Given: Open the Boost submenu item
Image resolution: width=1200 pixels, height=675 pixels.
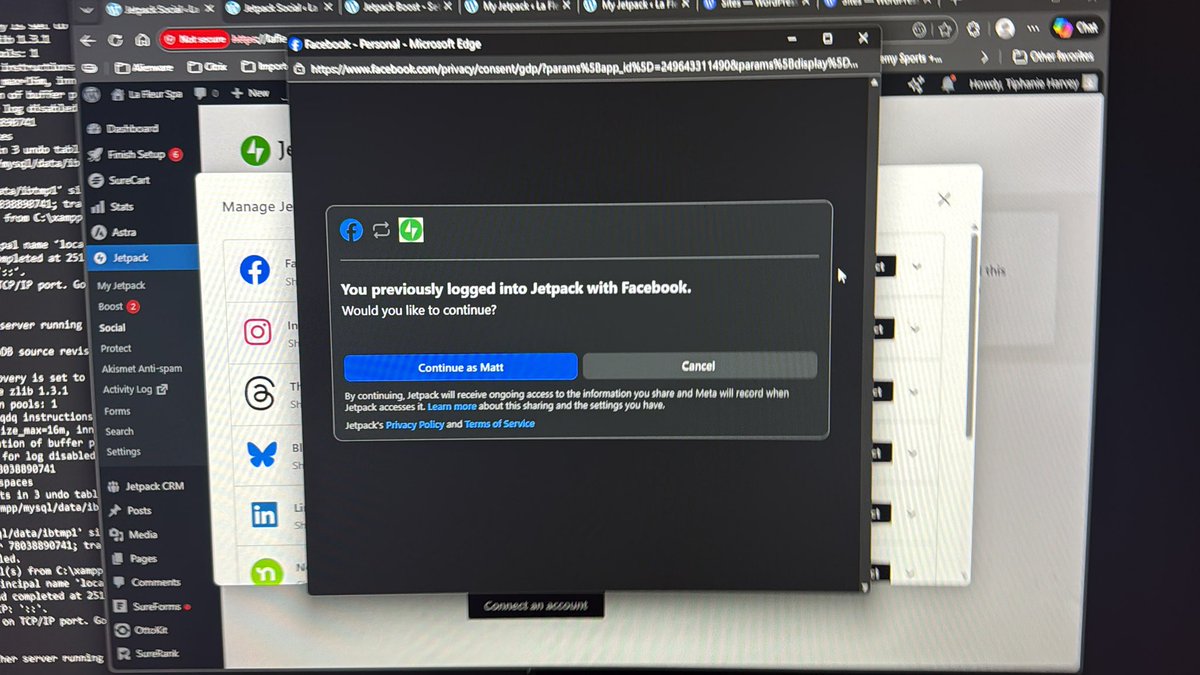Looking at the screenshot, I should pos(118,307).
